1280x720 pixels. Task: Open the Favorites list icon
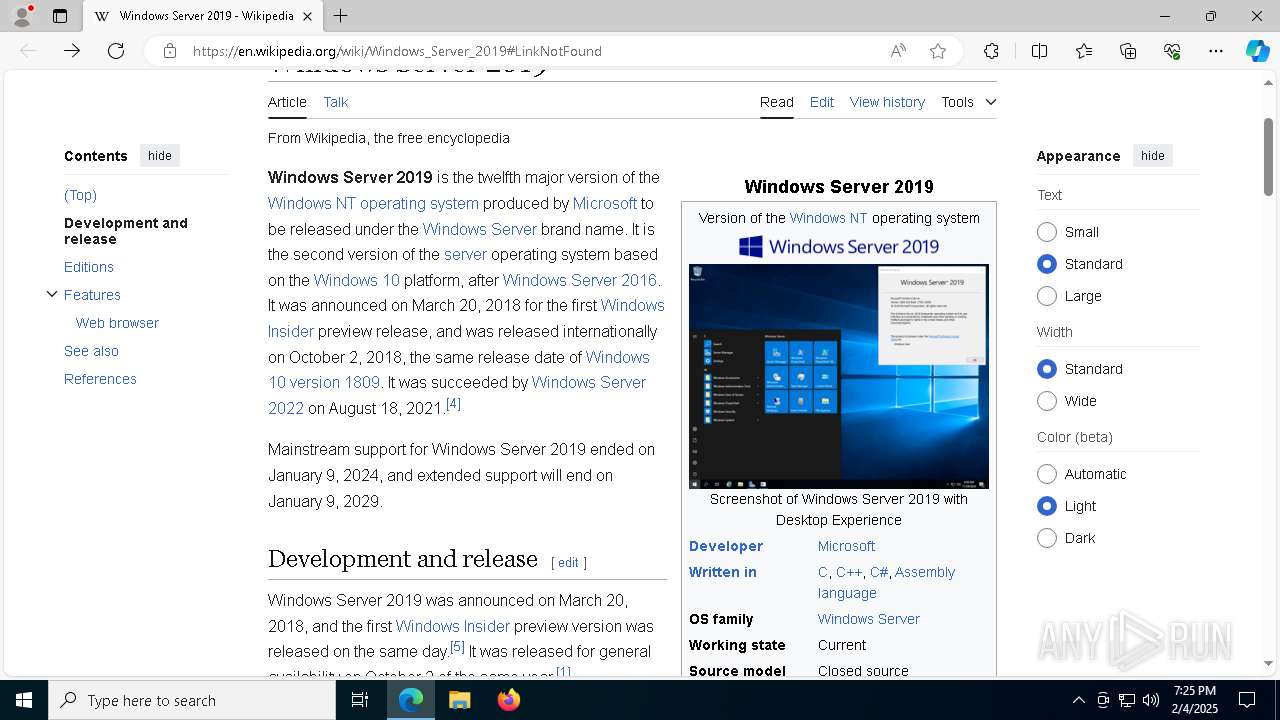(1084, 51)
